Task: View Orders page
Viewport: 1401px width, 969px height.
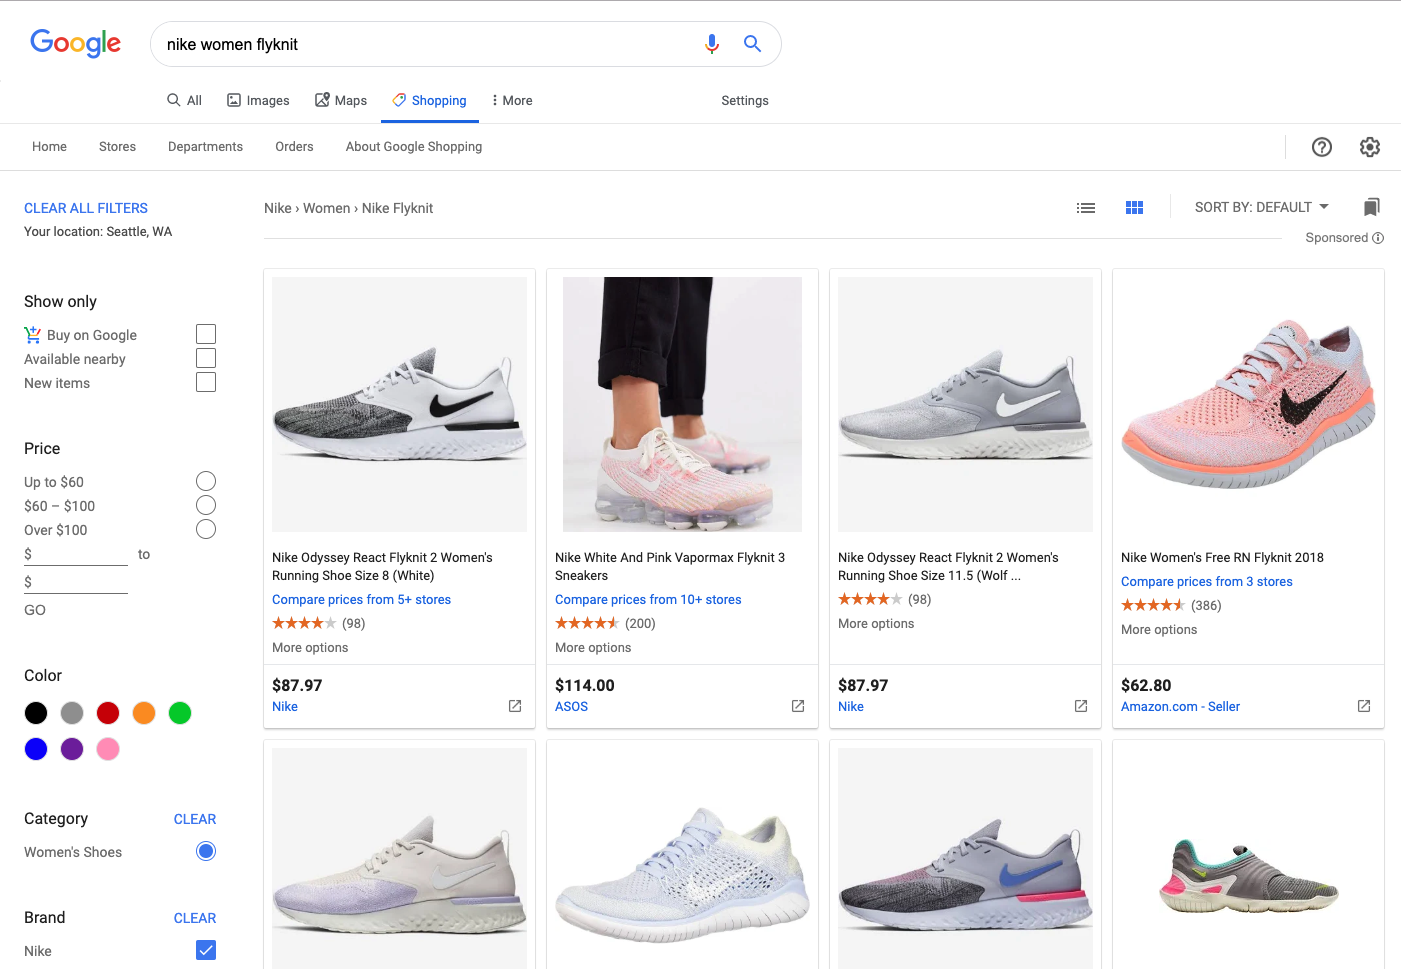Action: 294,146
